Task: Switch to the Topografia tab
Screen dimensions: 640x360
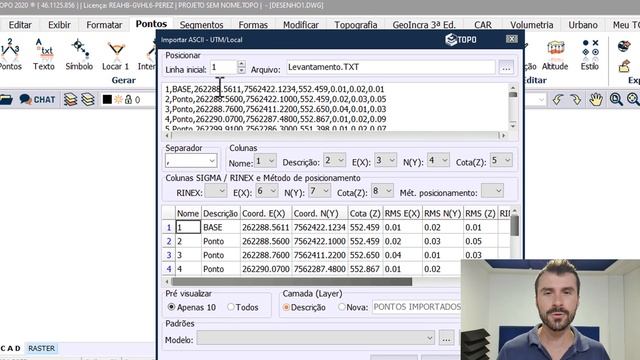Action: 356,25
